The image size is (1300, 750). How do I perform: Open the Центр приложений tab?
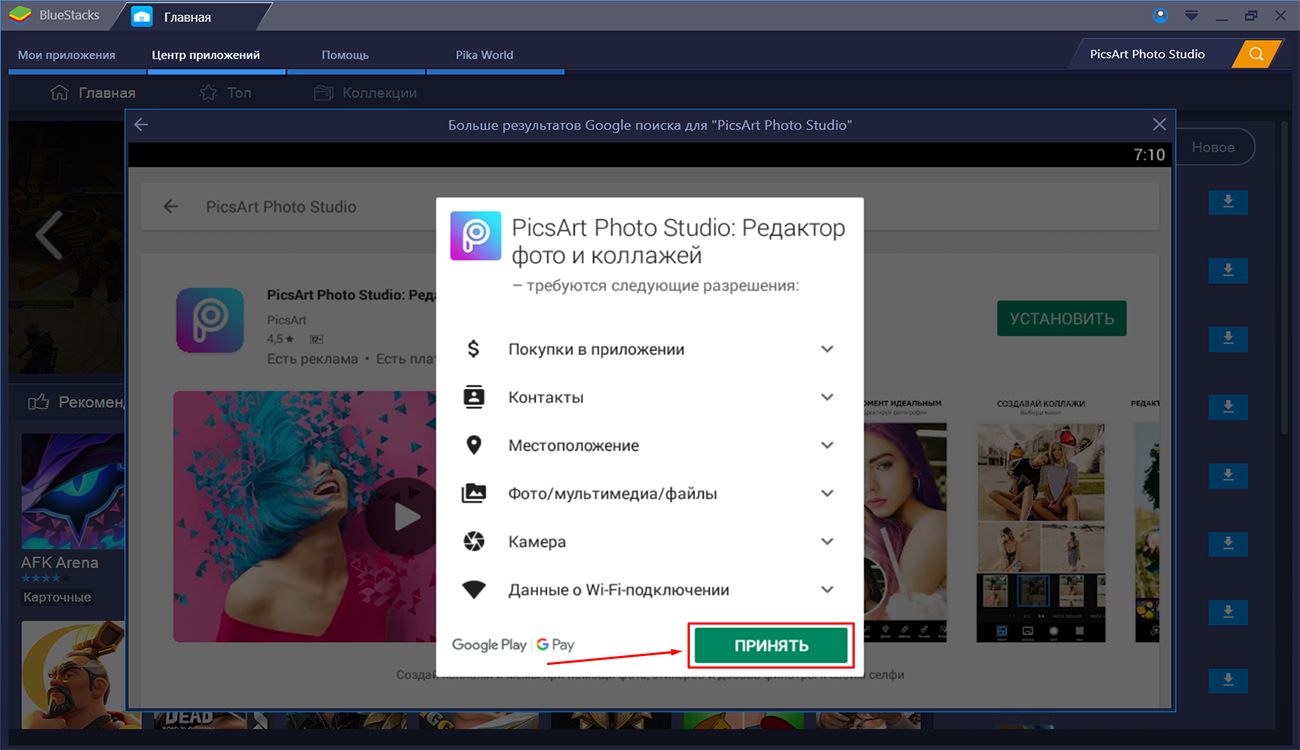click(x=206, y=55)
